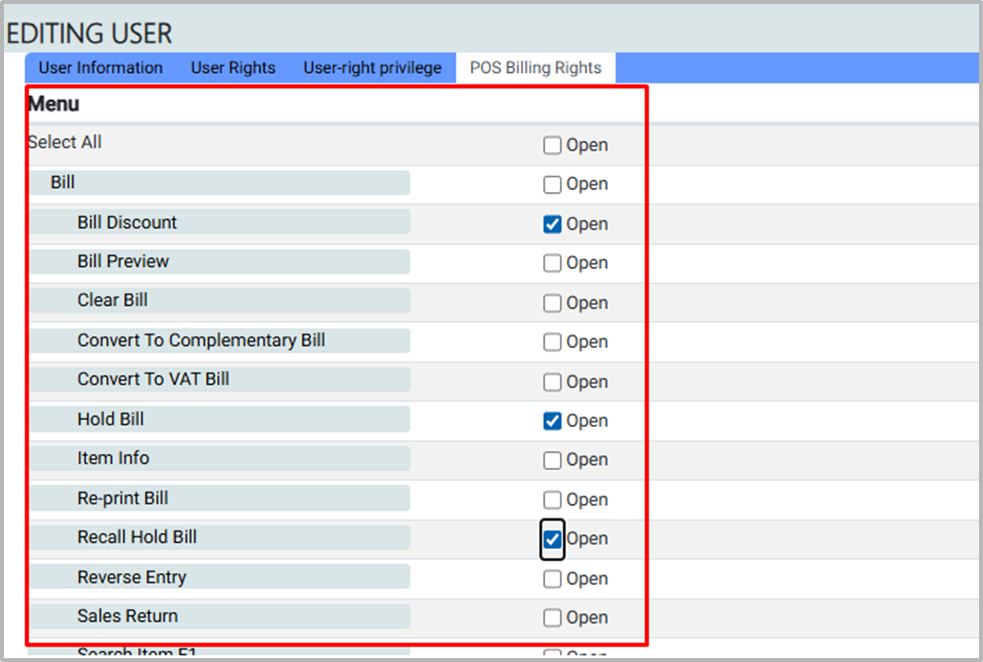Click the Item Info menu row label

pyautogui.click(x=113, y=458)
